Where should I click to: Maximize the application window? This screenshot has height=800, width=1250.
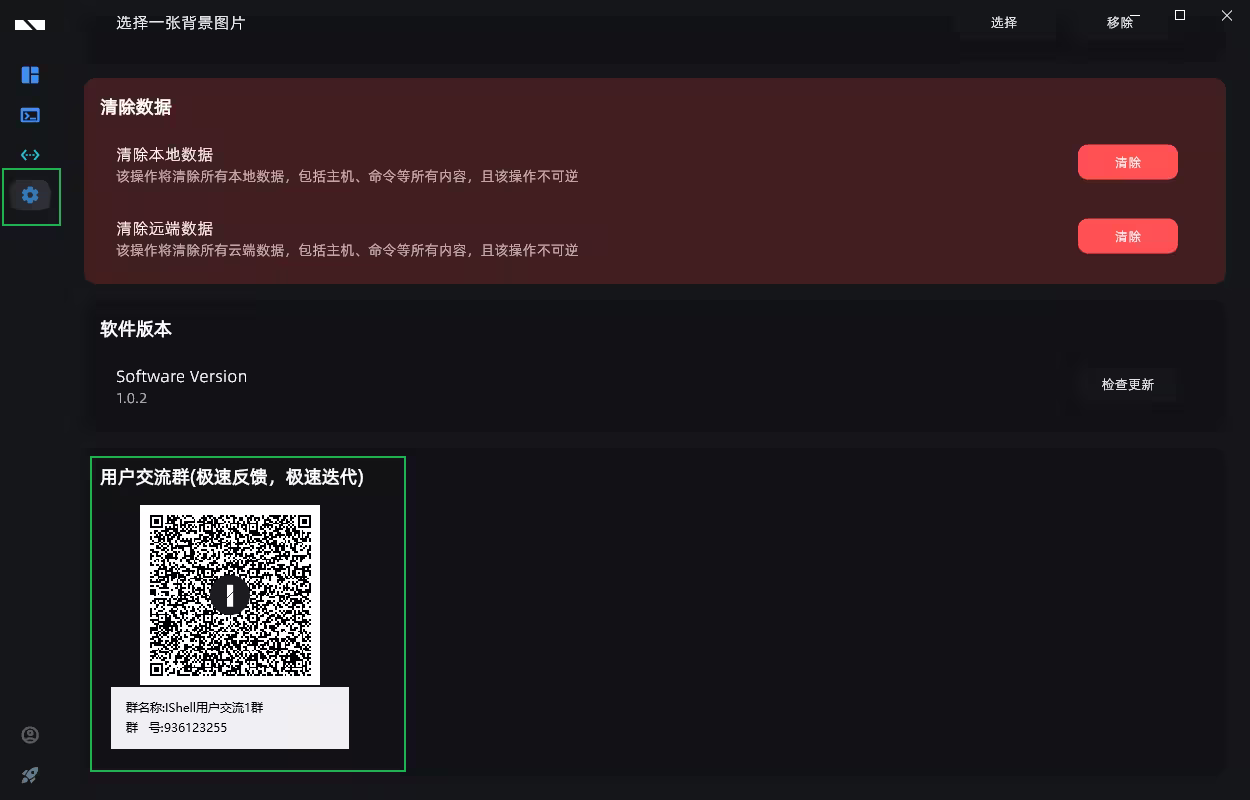pyautogui.click(x=1180, y=15)
